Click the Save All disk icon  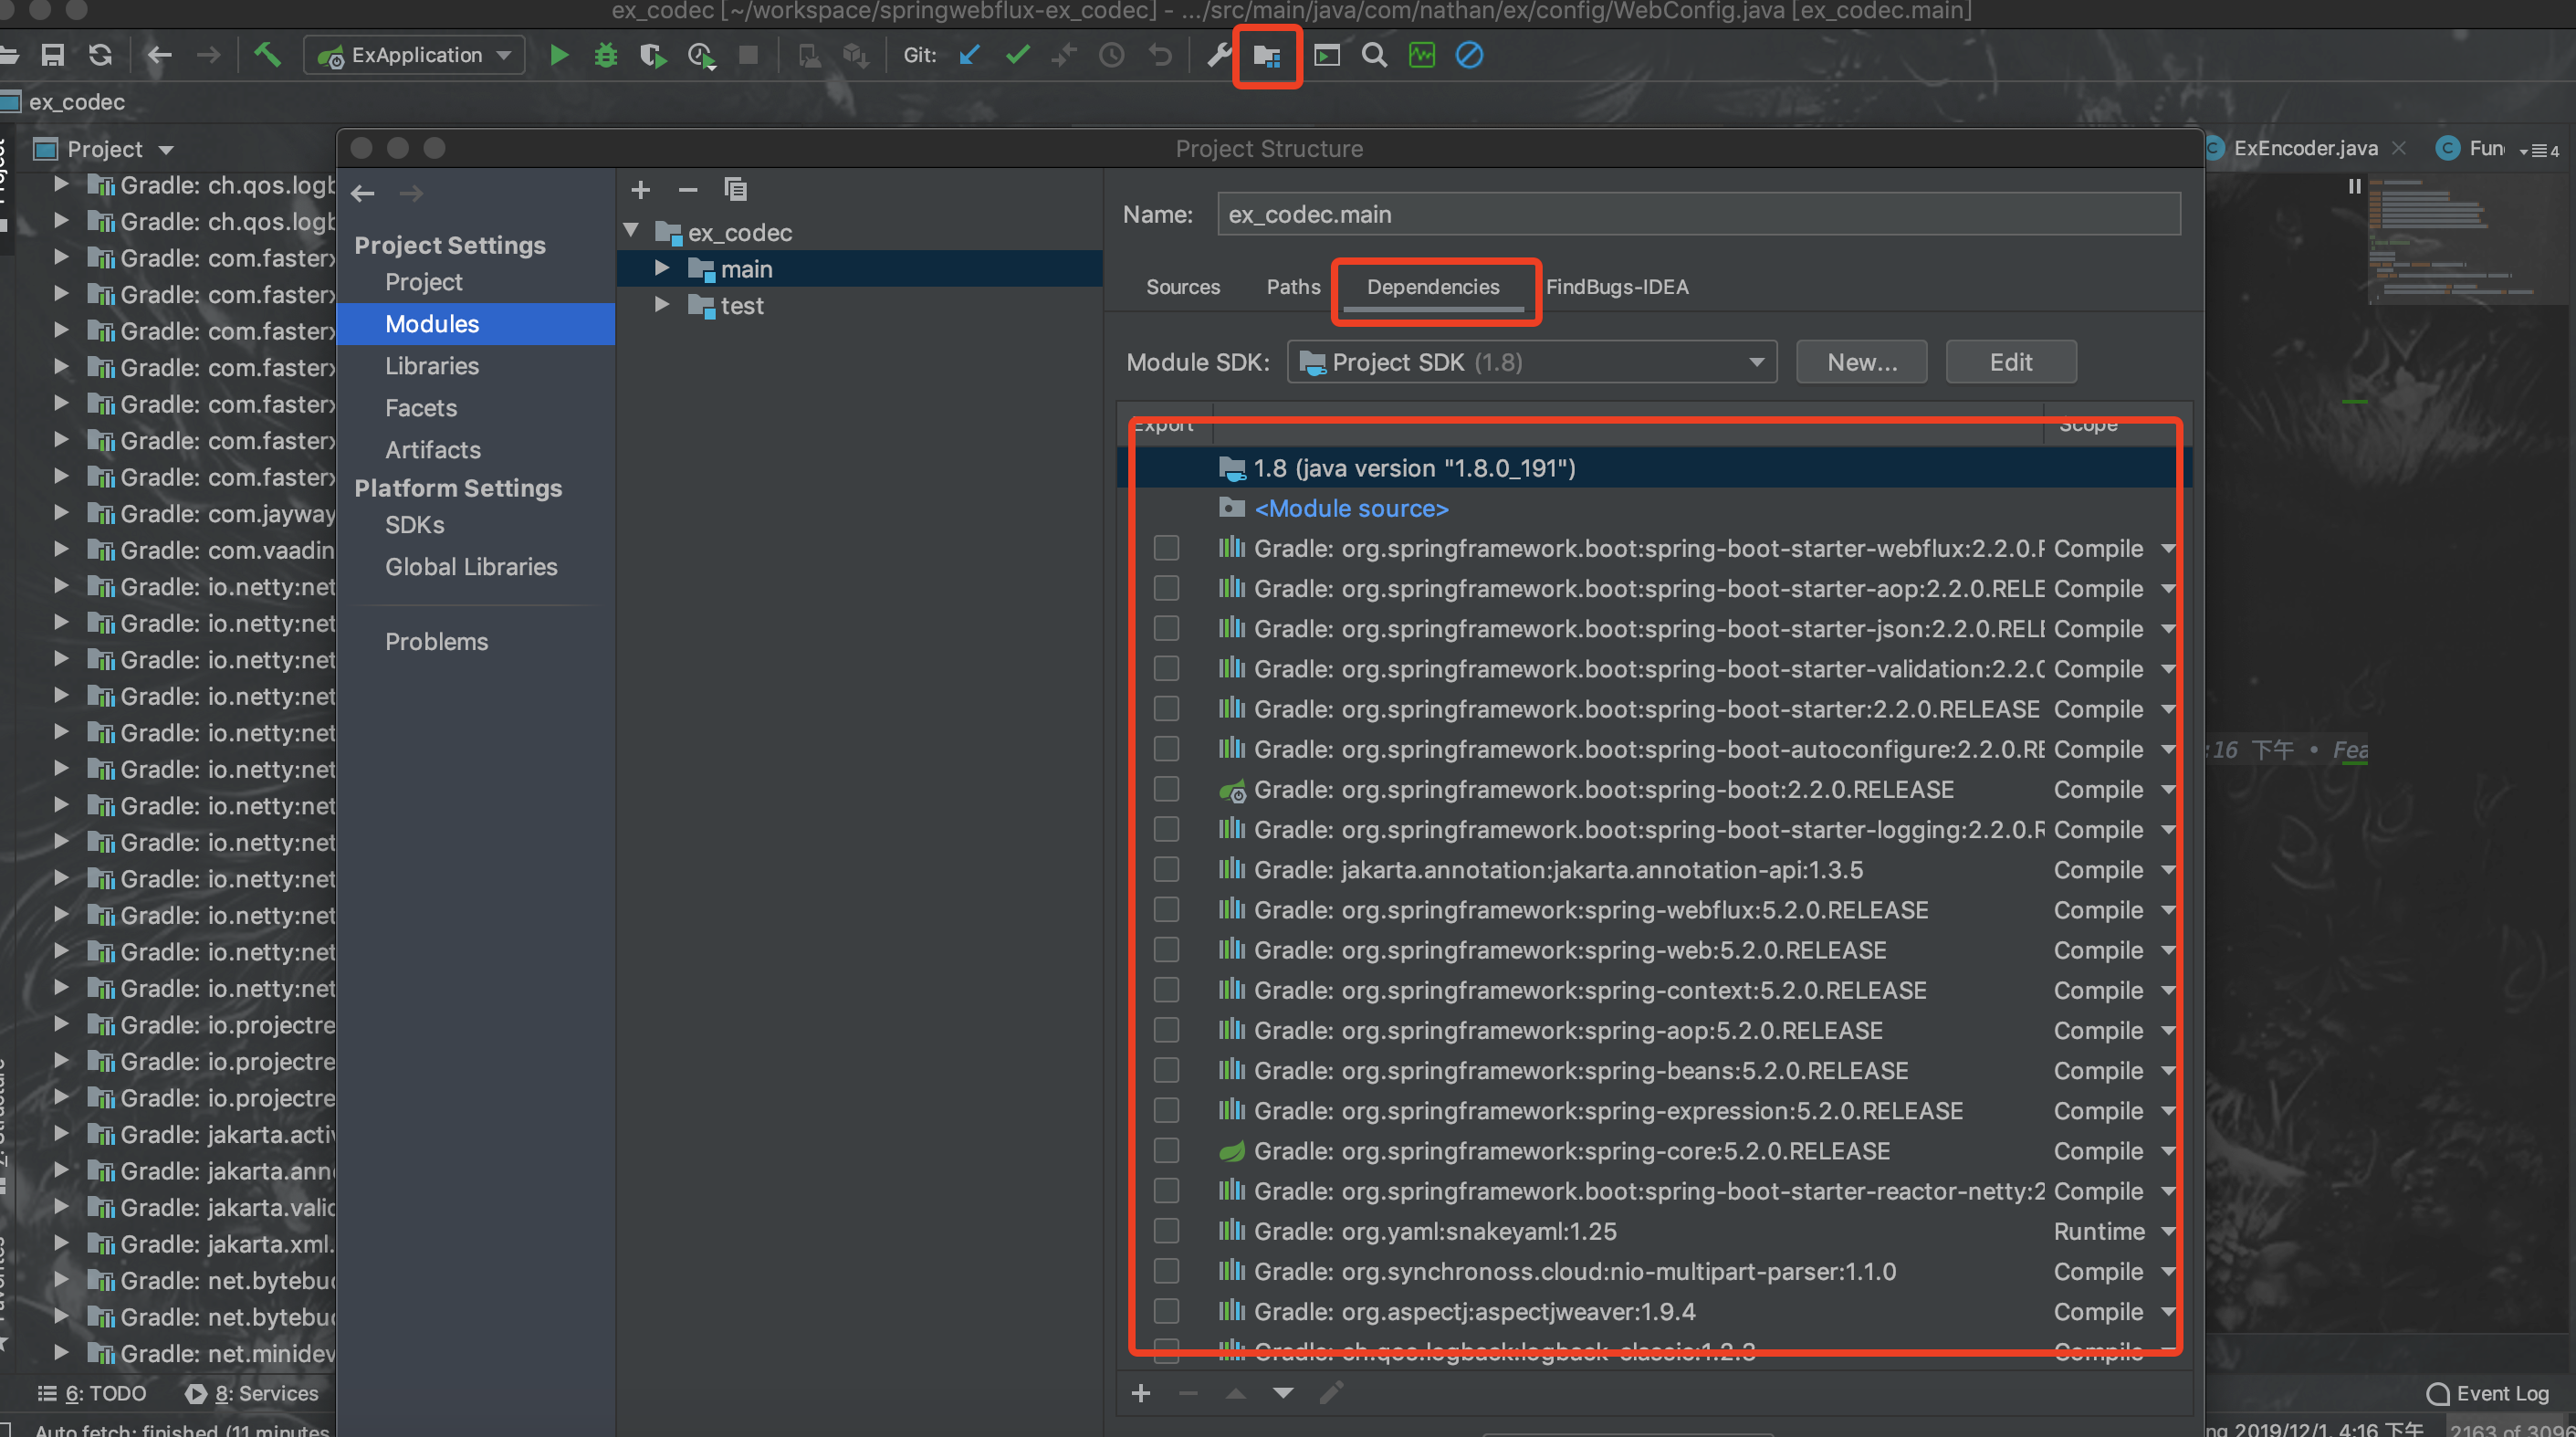coord(53,55)
